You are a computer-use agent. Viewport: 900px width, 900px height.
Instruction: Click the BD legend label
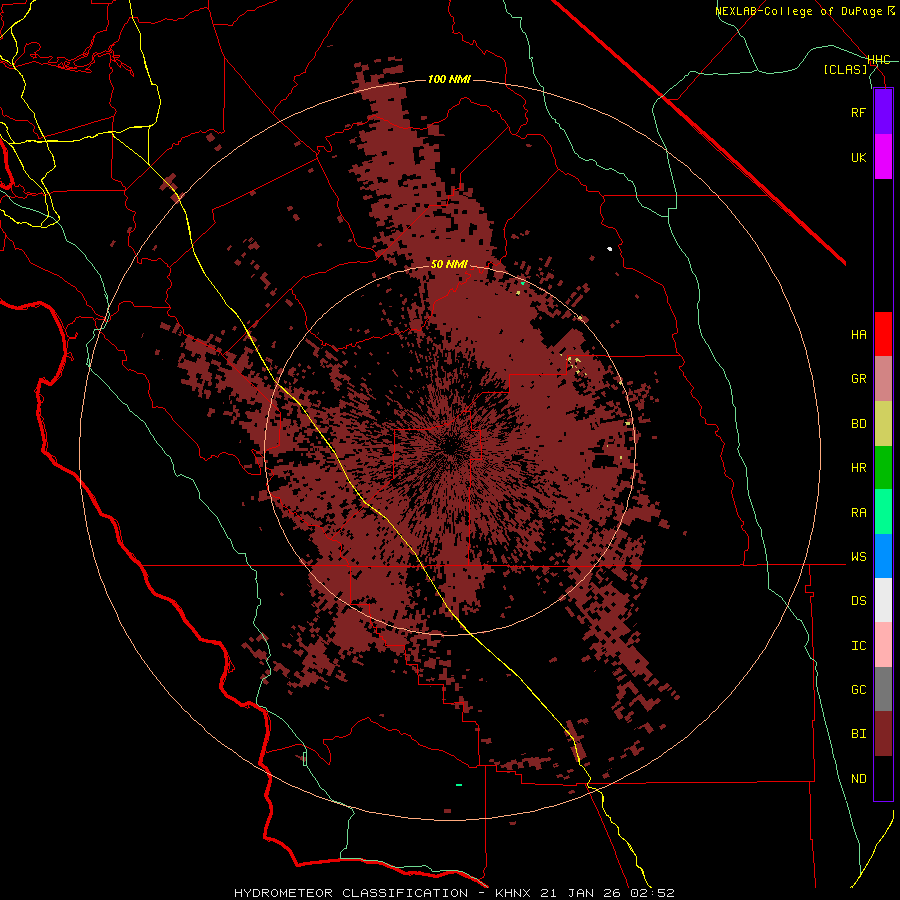coord(858,424)
